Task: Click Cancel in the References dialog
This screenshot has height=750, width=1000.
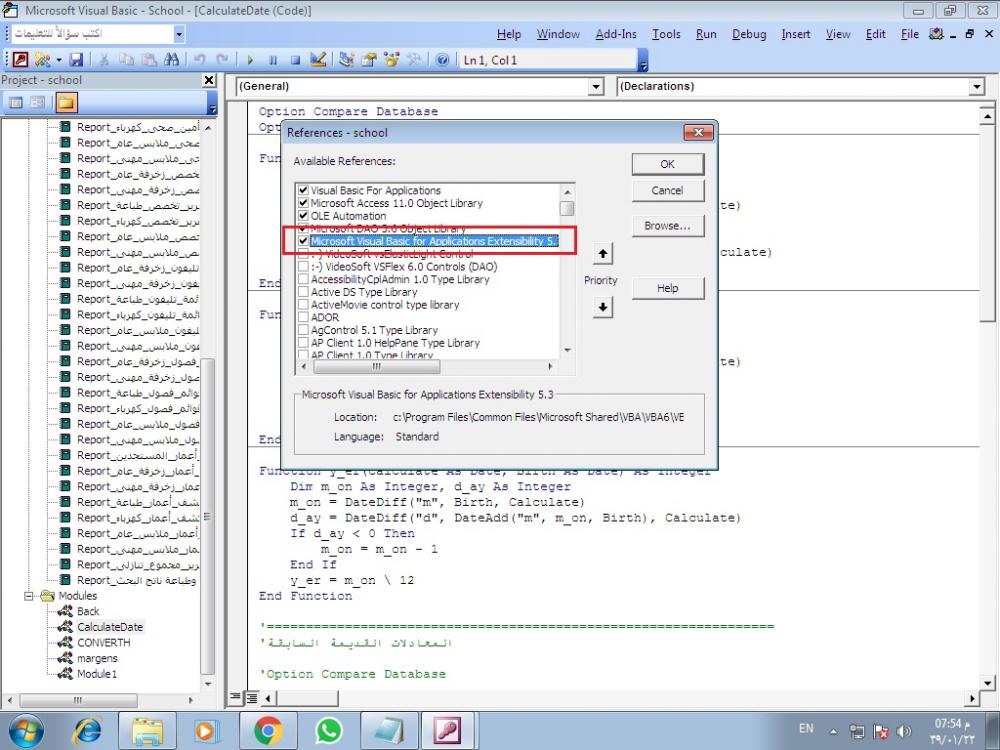Action: click(668, 191)
